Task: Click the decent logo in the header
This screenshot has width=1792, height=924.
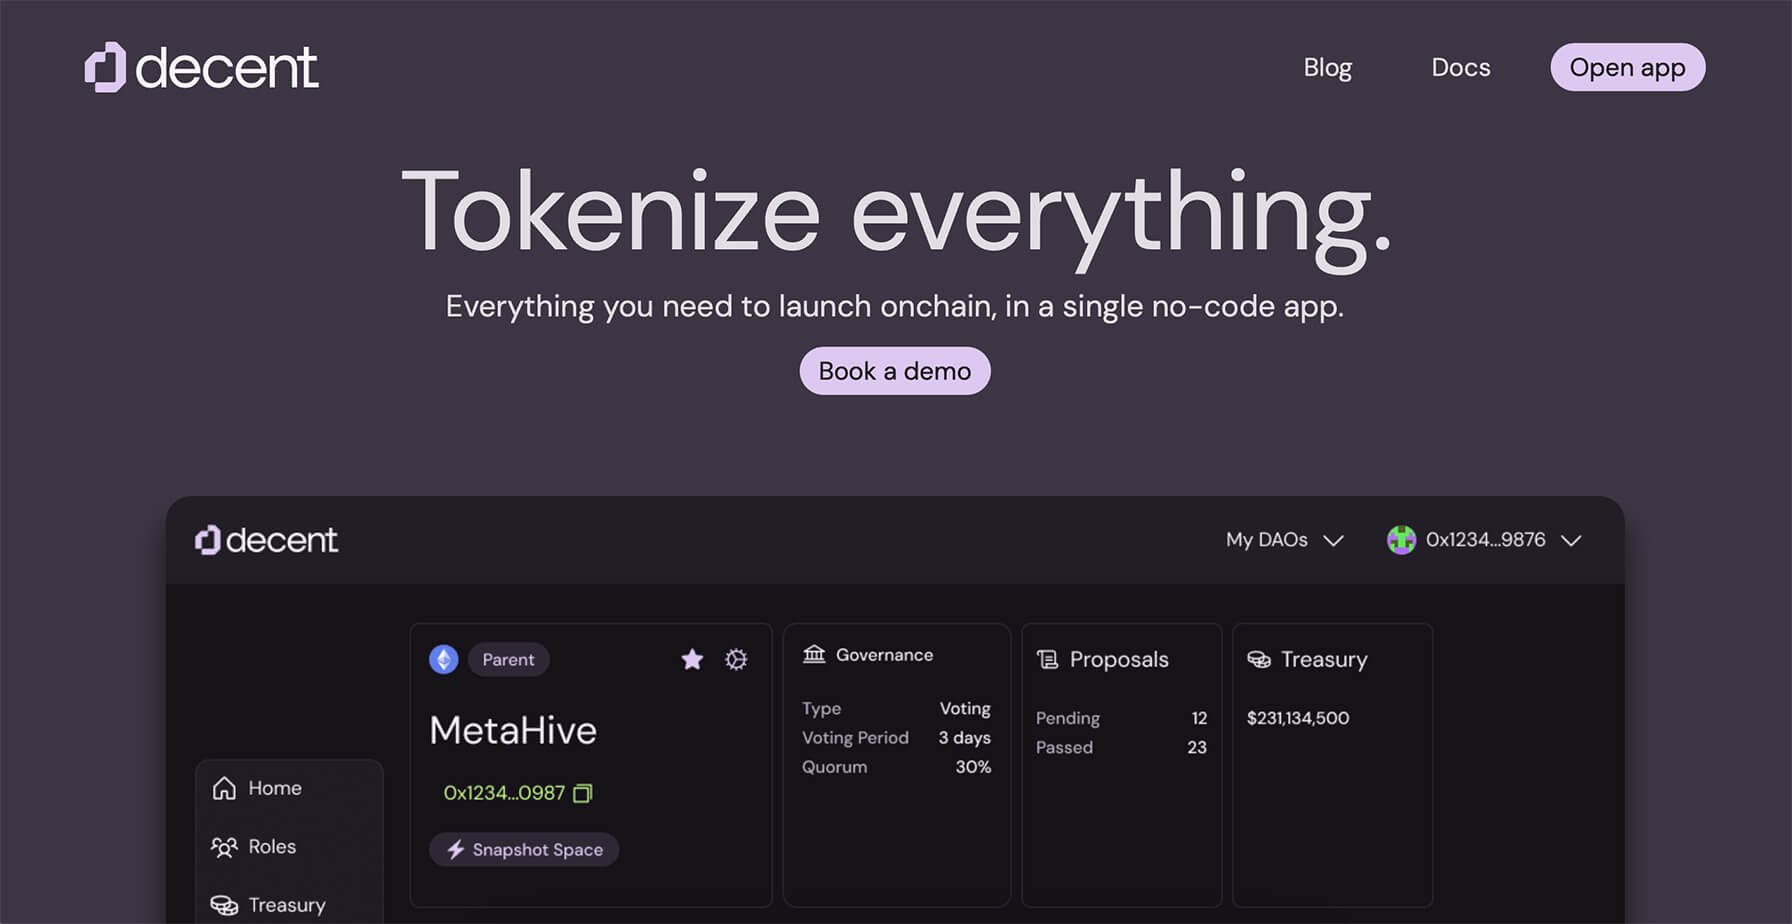Action: [x=201, y=68]
